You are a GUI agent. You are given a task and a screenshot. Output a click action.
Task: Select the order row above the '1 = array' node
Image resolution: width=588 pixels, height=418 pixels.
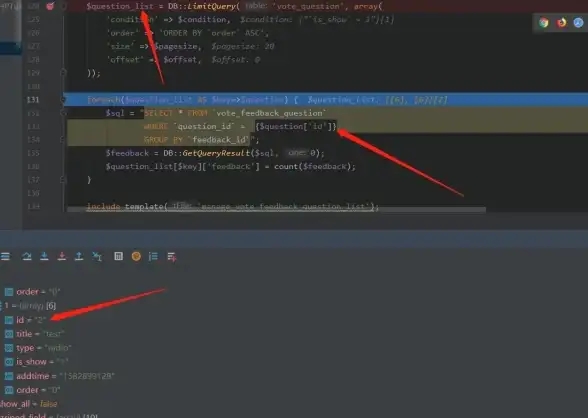tap(32, 292)
